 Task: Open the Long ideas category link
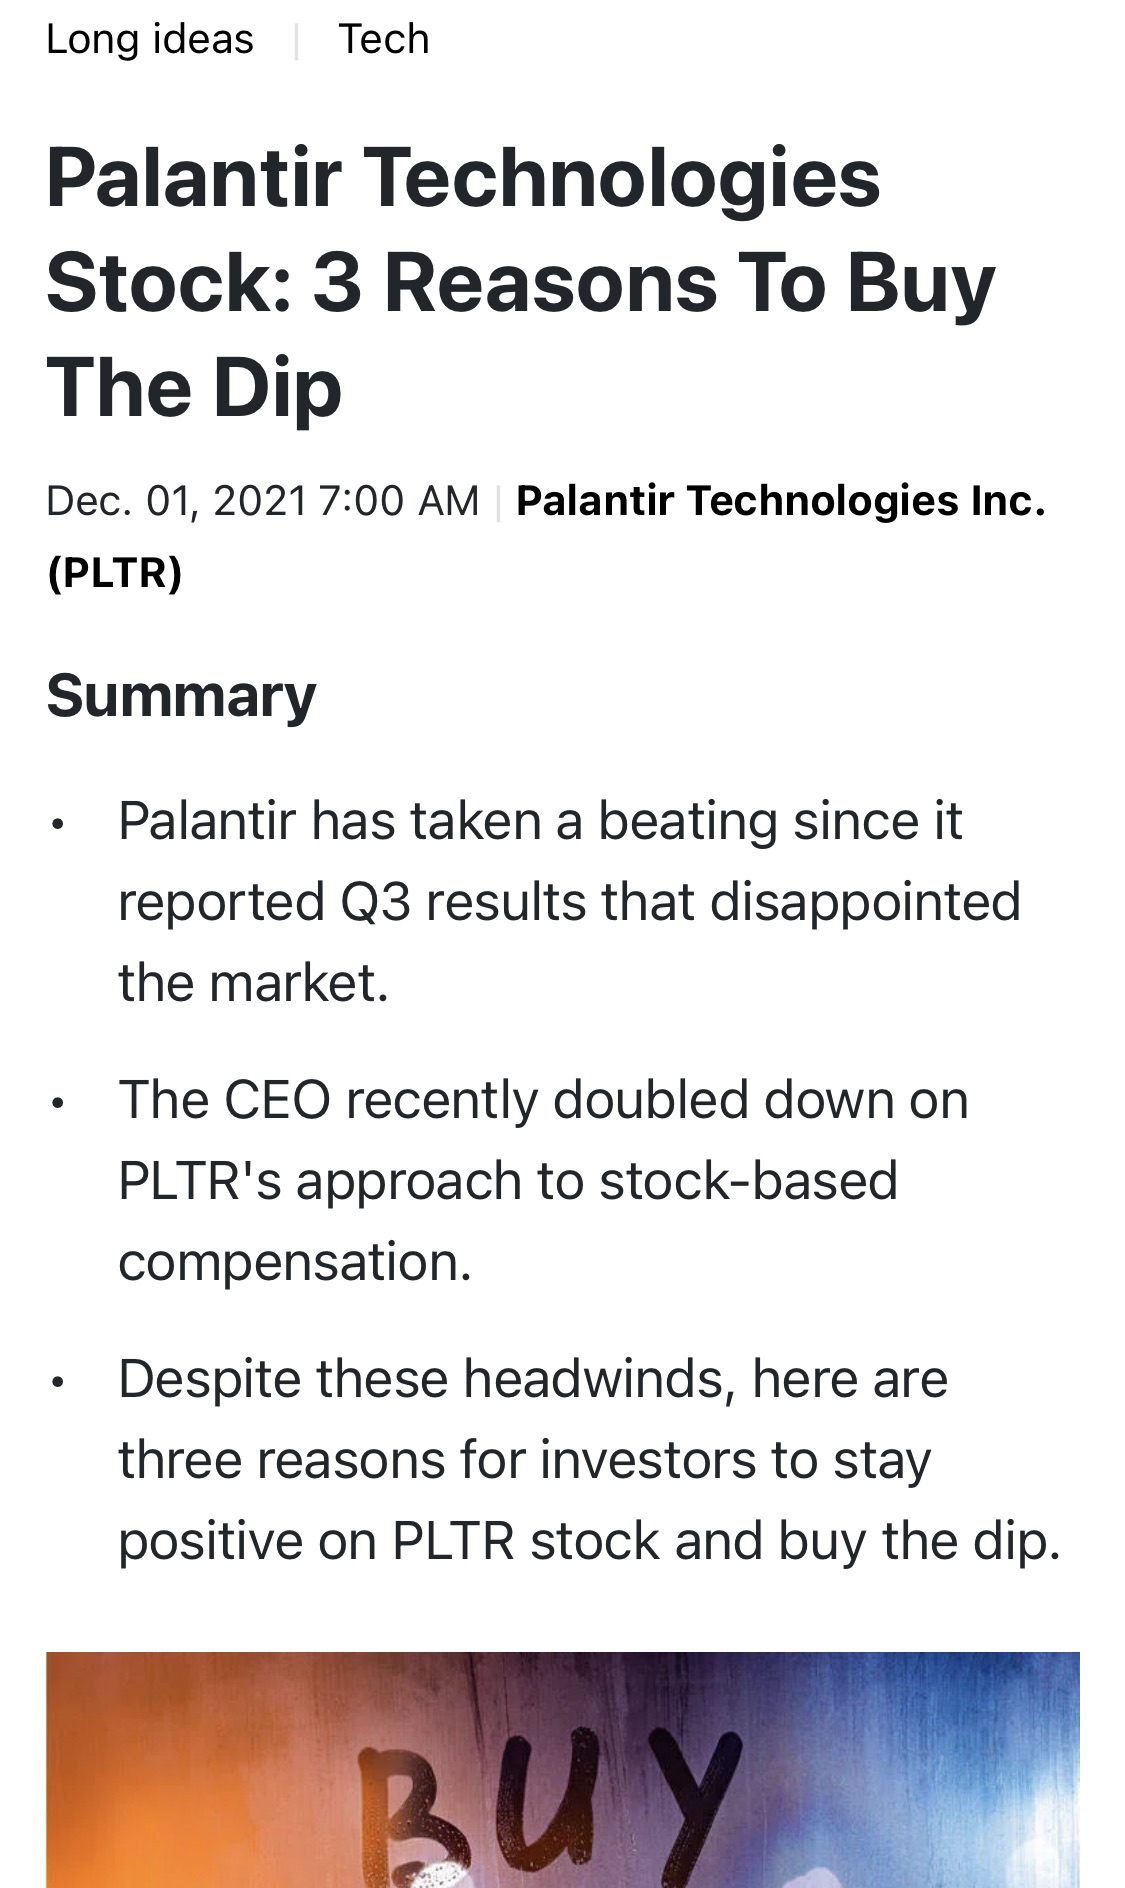coord(150,40)
